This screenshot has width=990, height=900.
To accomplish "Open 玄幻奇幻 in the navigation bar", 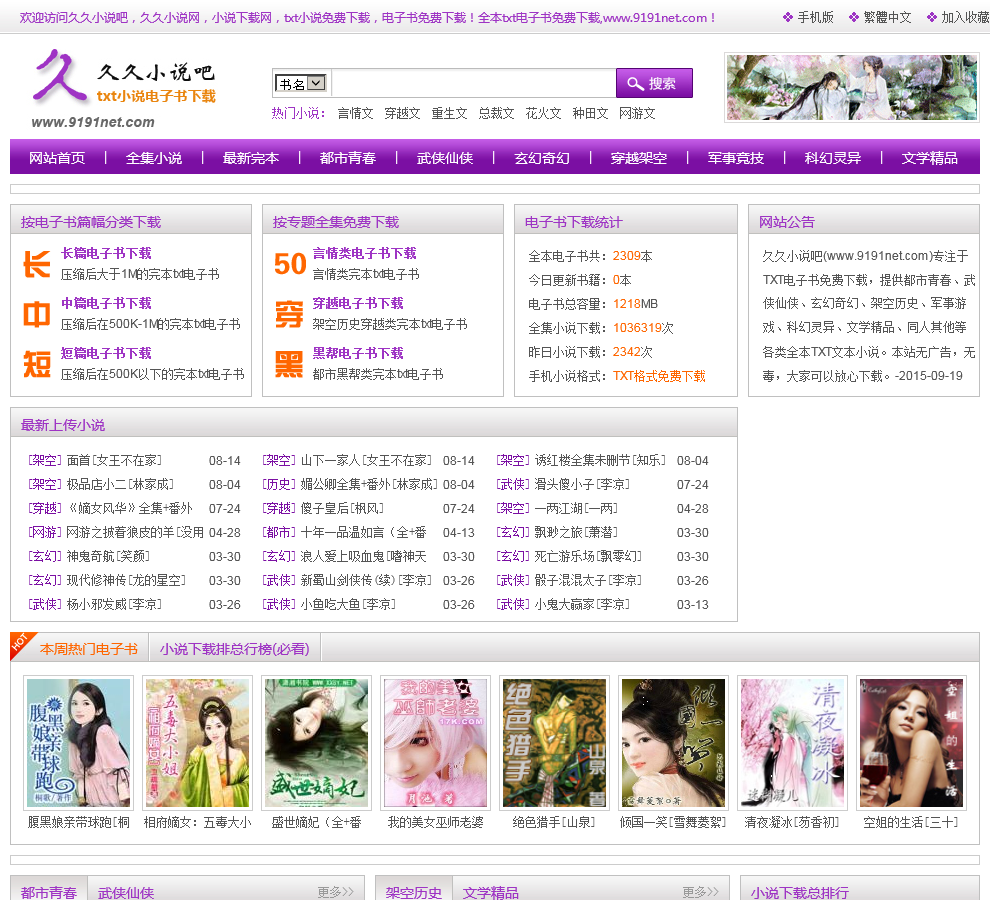I will pyautogui.click(x=542, y=158).
